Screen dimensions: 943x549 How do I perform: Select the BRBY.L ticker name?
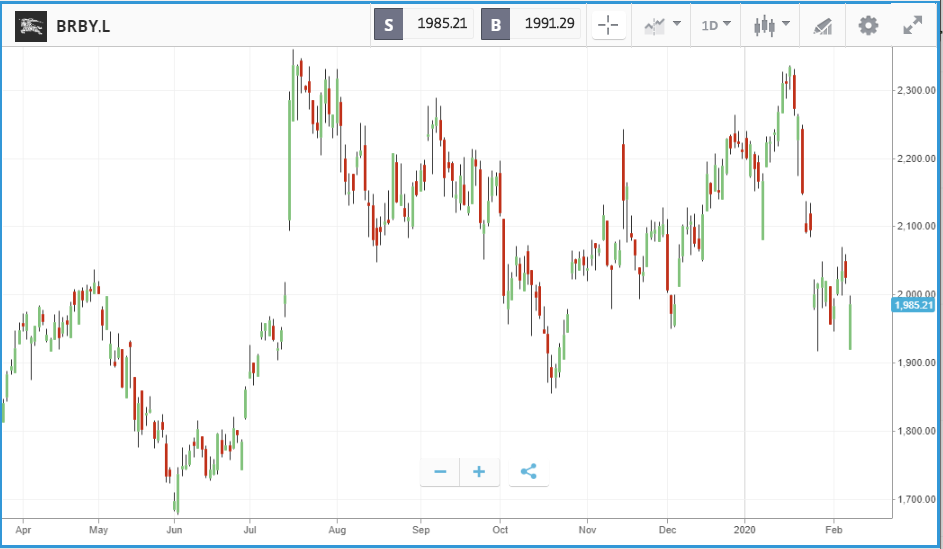(x=83, y=26)
